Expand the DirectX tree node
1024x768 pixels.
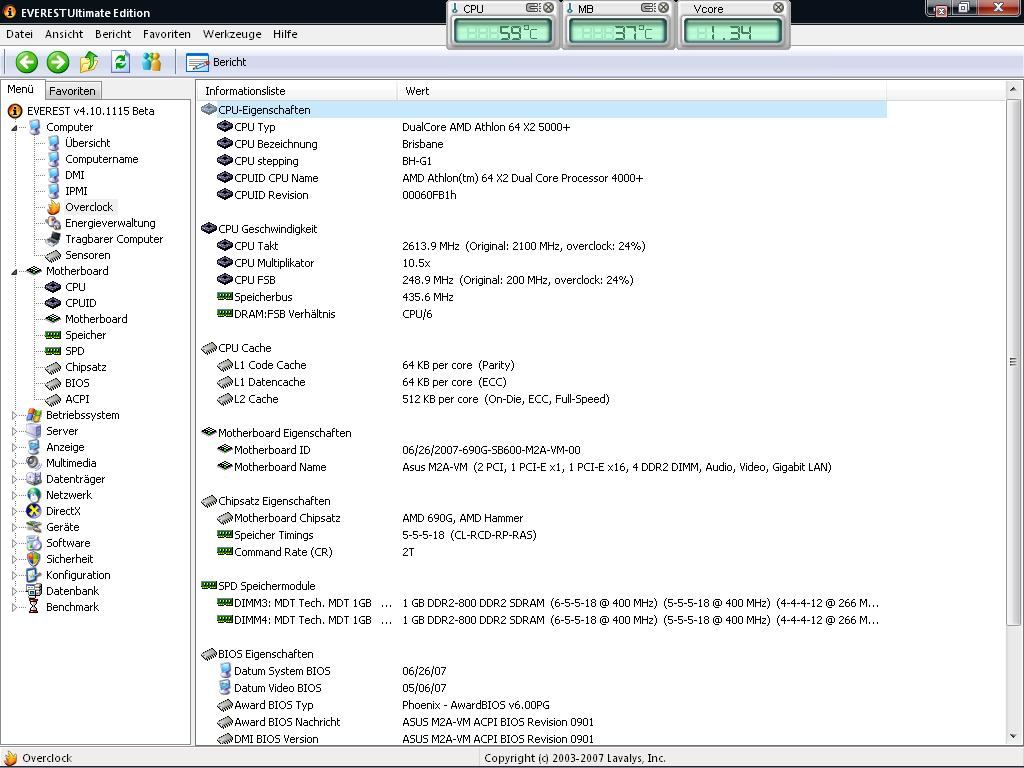(14, 511)
